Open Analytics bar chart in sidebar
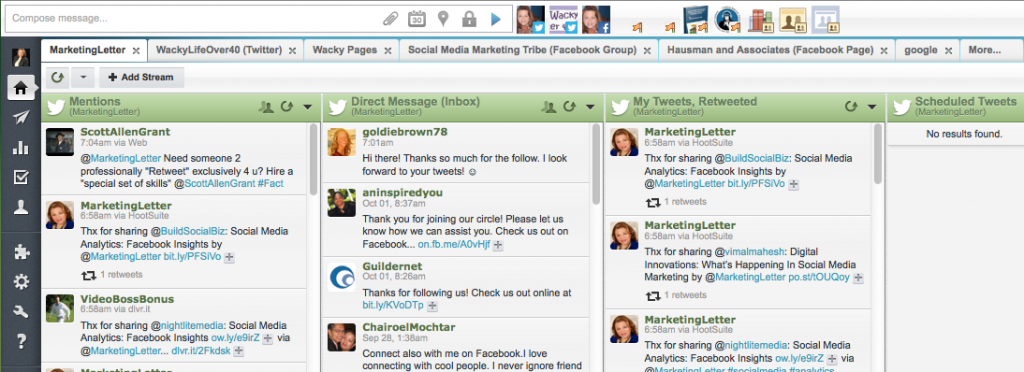This screenshot has width=1024, height=372. (21, 147)
